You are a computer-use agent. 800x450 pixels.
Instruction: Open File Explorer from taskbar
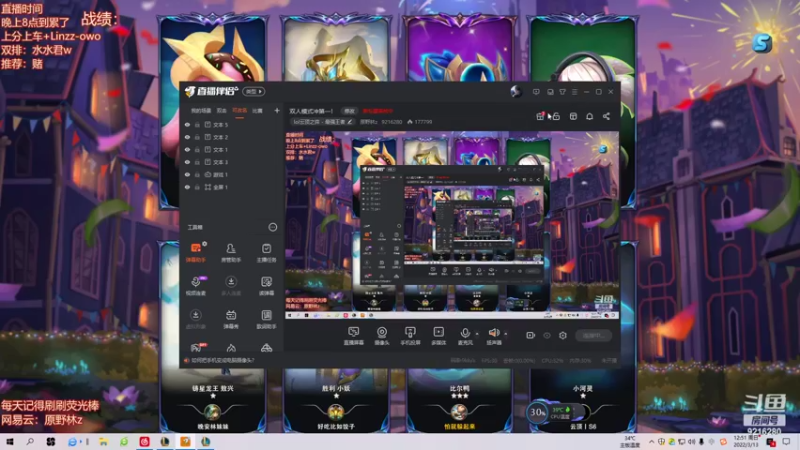(103, 442)
